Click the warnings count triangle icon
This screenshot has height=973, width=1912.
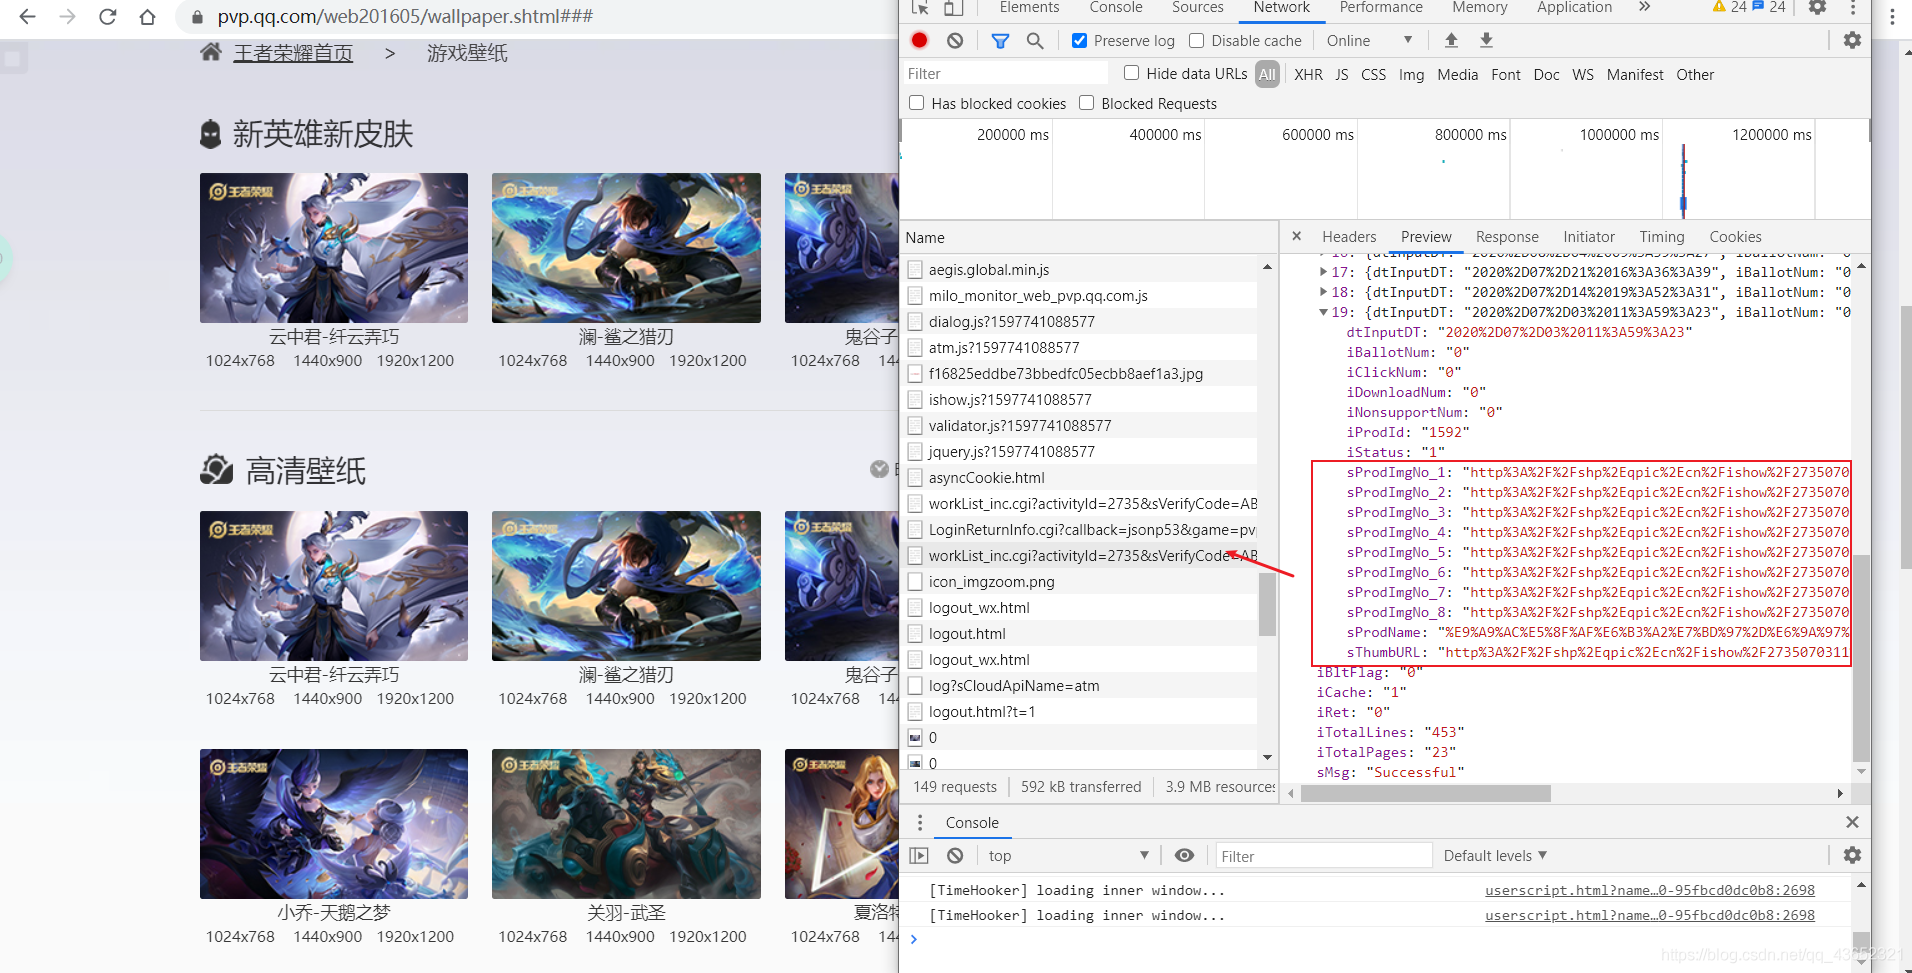(1719, 7)
